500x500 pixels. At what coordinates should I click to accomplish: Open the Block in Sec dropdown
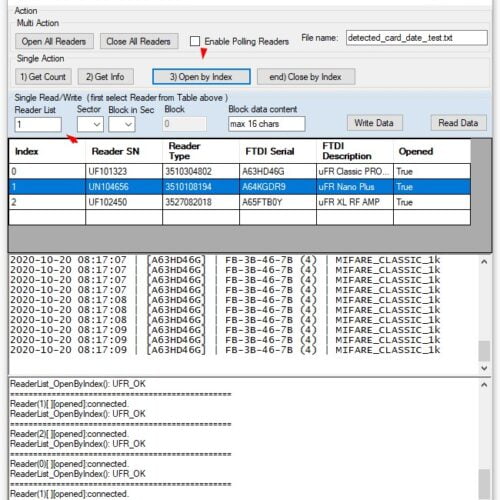(122, 125)
